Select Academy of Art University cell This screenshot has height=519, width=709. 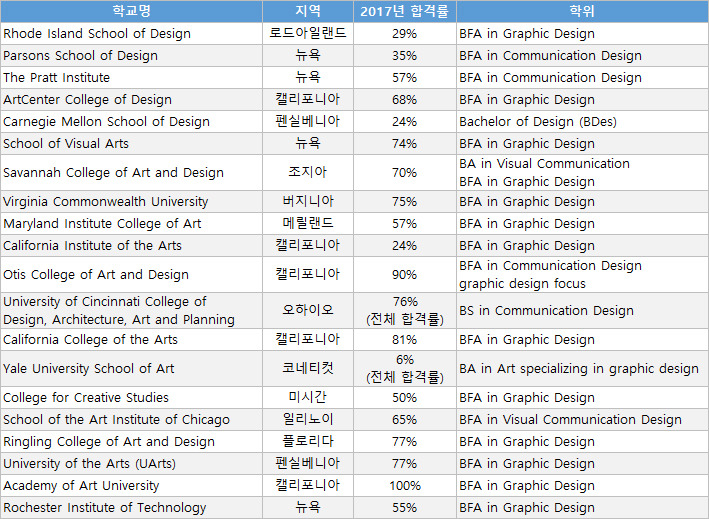pyautogui.click(x=131, y=486)
